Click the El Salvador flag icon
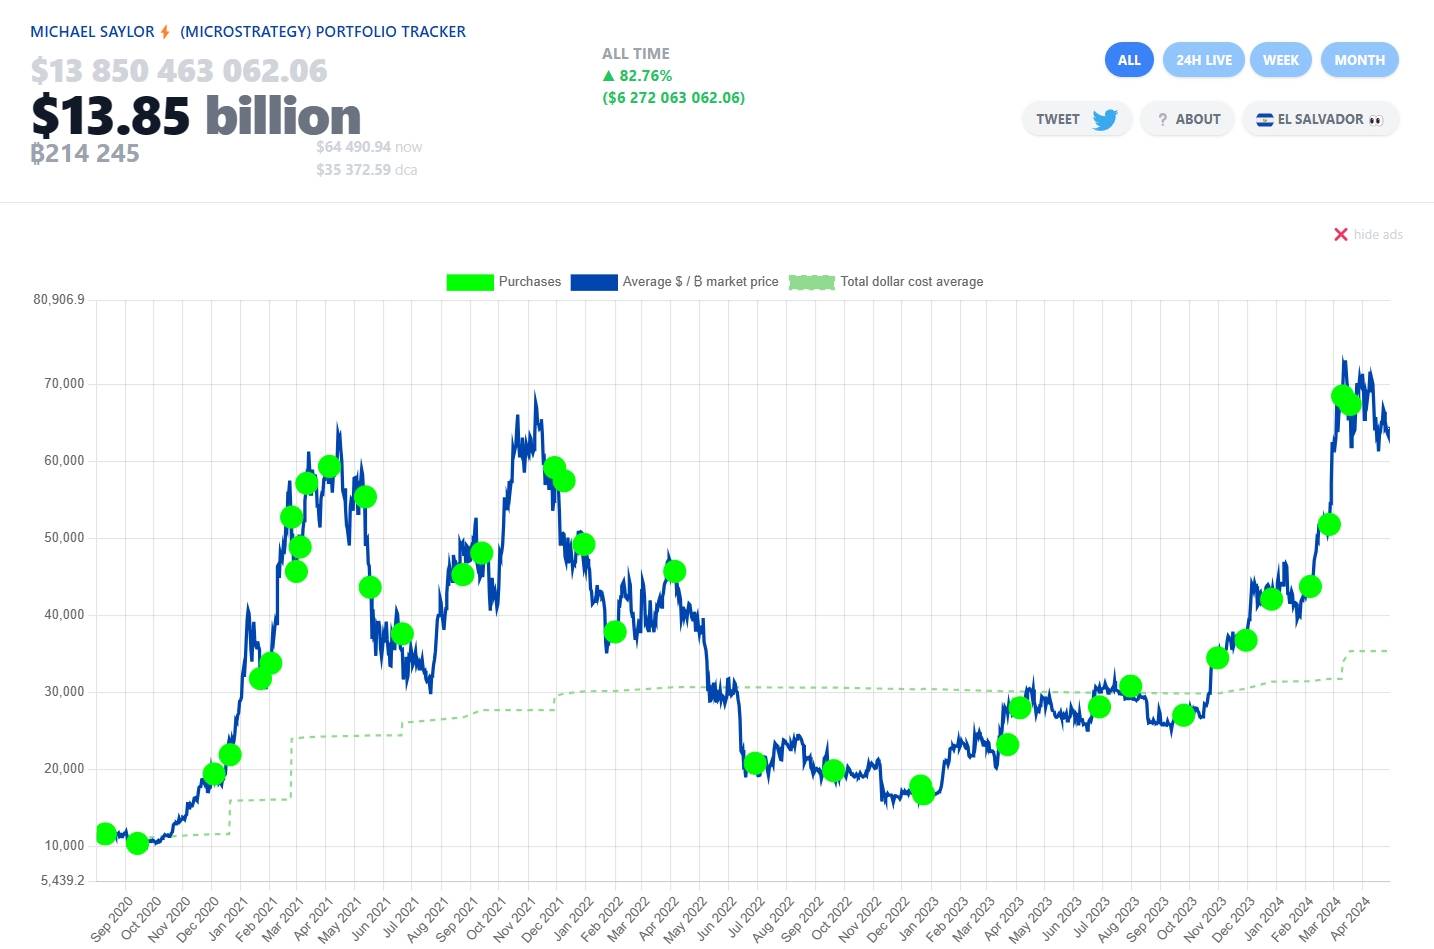Image resolution: width=1434 pixels, height=949 pixels. click(1264, 120)
